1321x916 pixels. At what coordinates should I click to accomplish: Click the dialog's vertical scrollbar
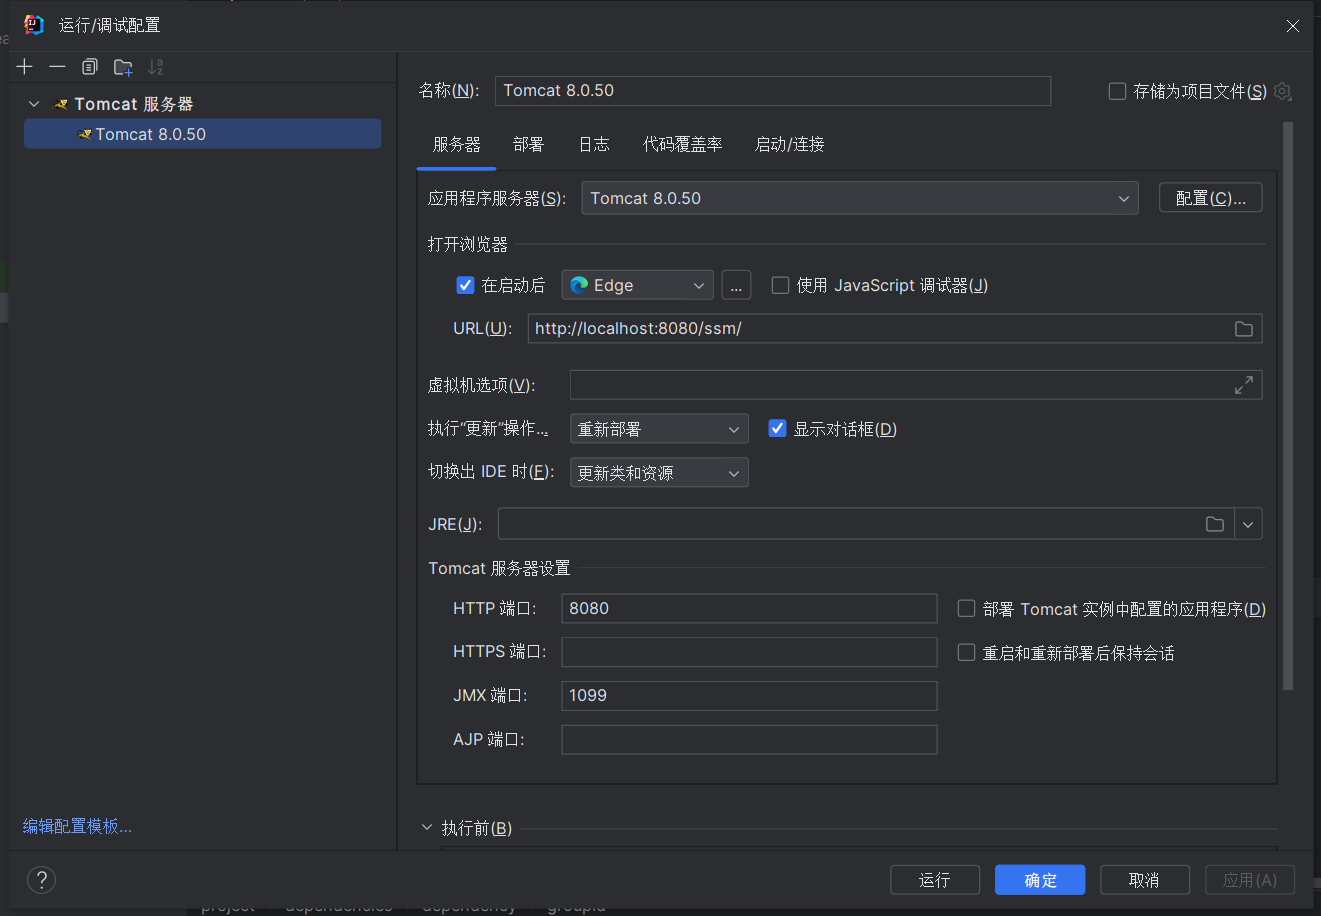pos(1288,405)
